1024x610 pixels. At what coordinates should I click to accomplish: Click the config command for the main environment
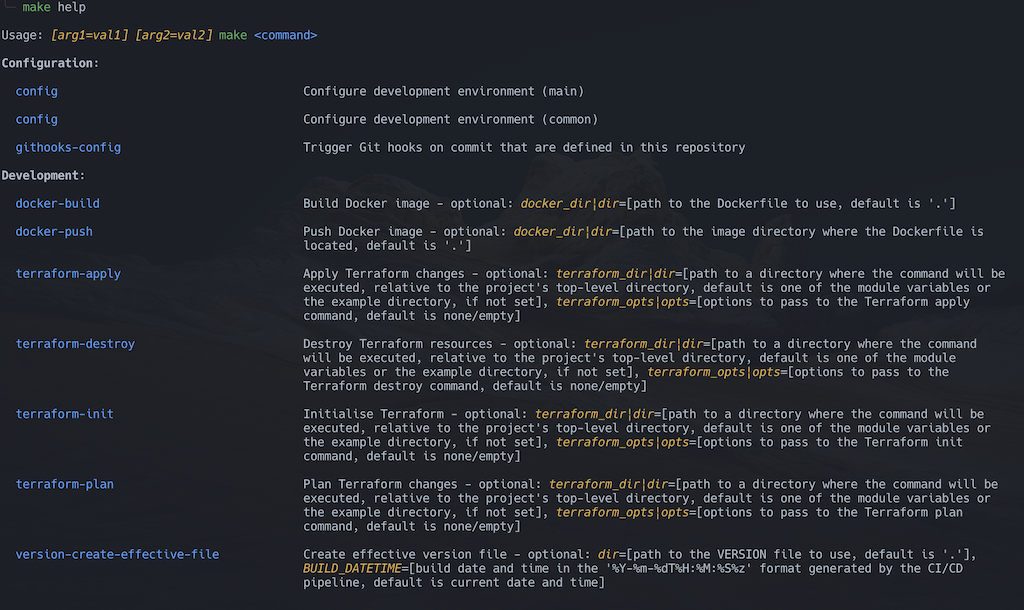point(37,91)
